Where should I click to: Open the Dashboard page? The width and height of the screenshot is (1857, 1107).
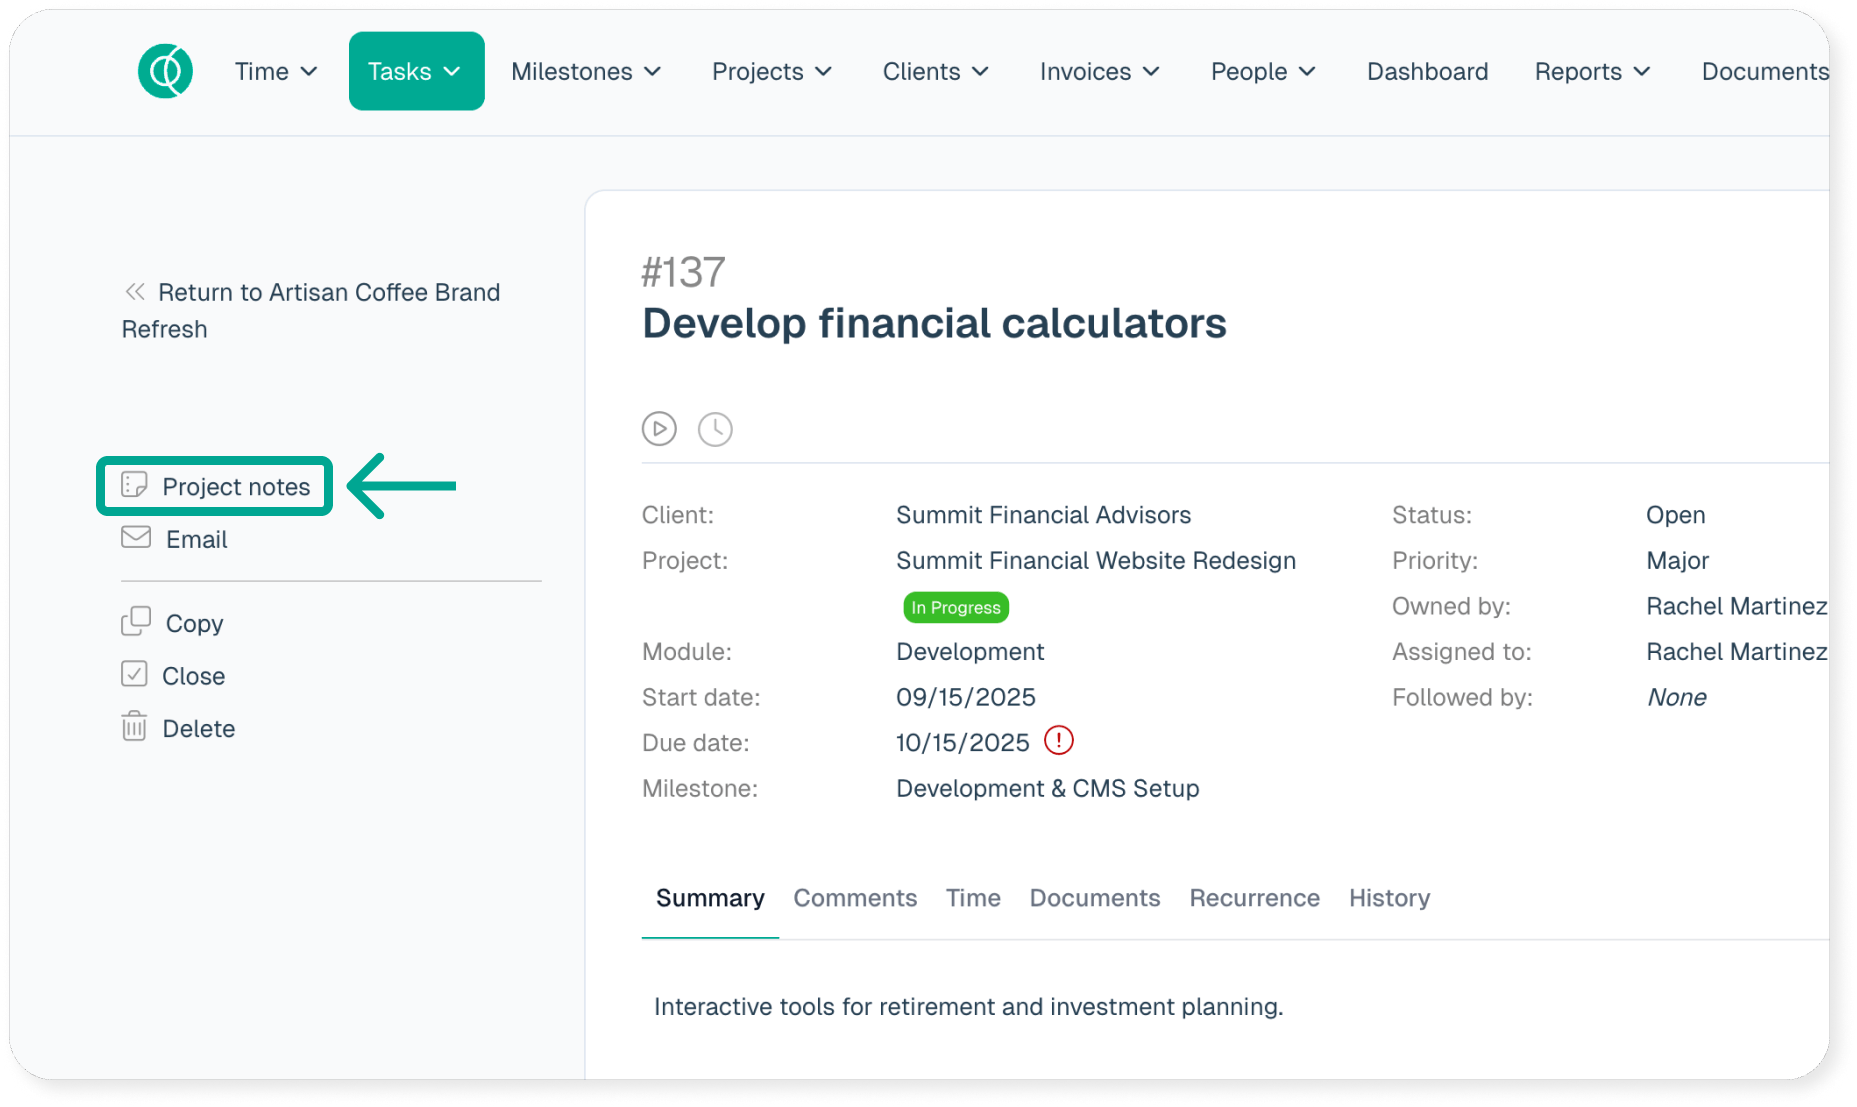coord(1427,71)
